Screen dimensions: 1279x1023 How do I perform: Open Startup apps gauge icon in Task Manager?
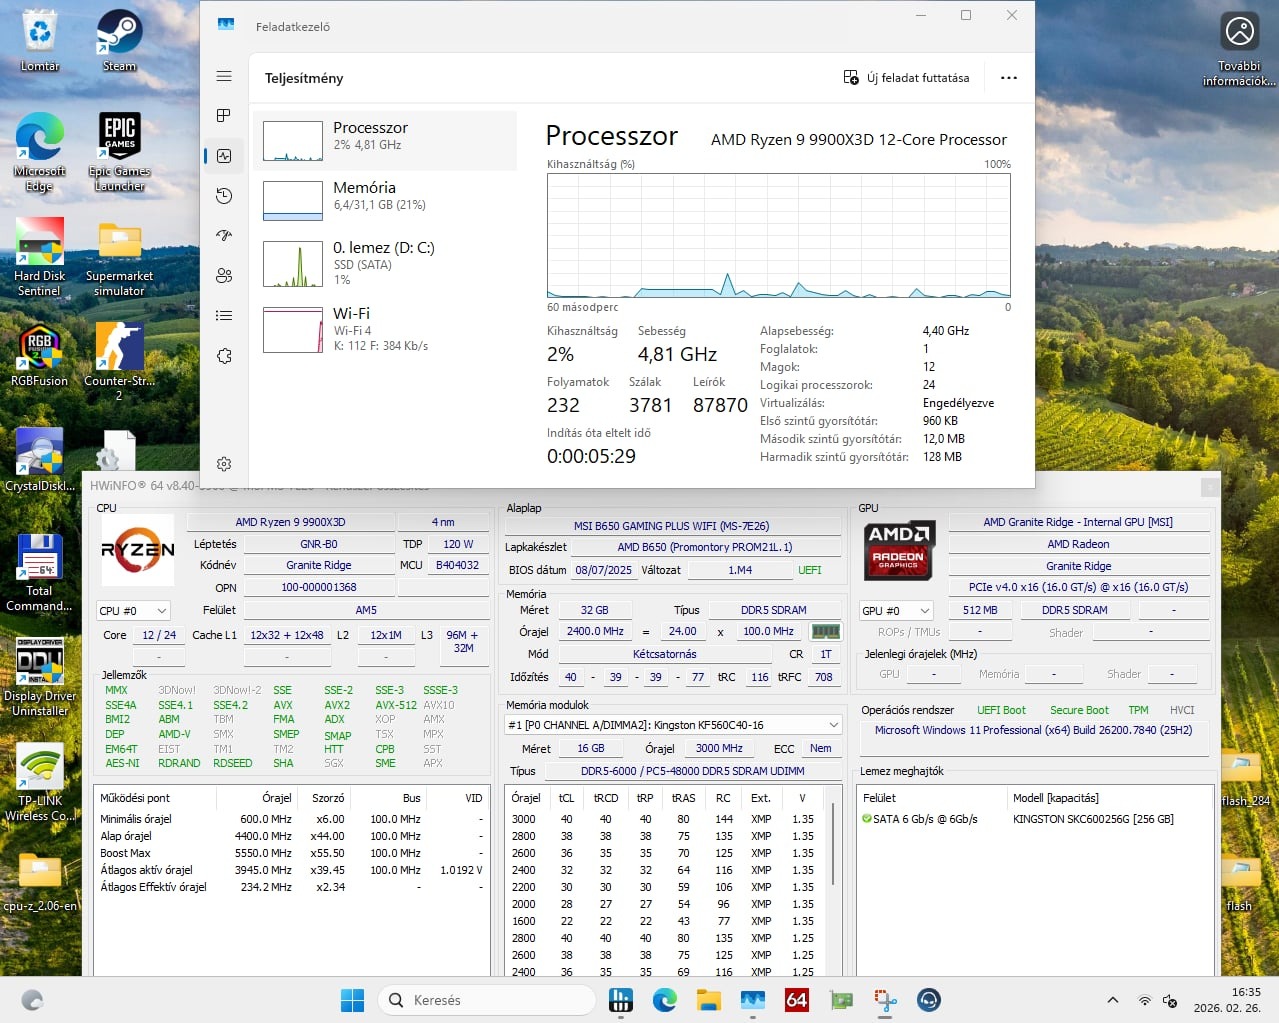click(224, 236)
